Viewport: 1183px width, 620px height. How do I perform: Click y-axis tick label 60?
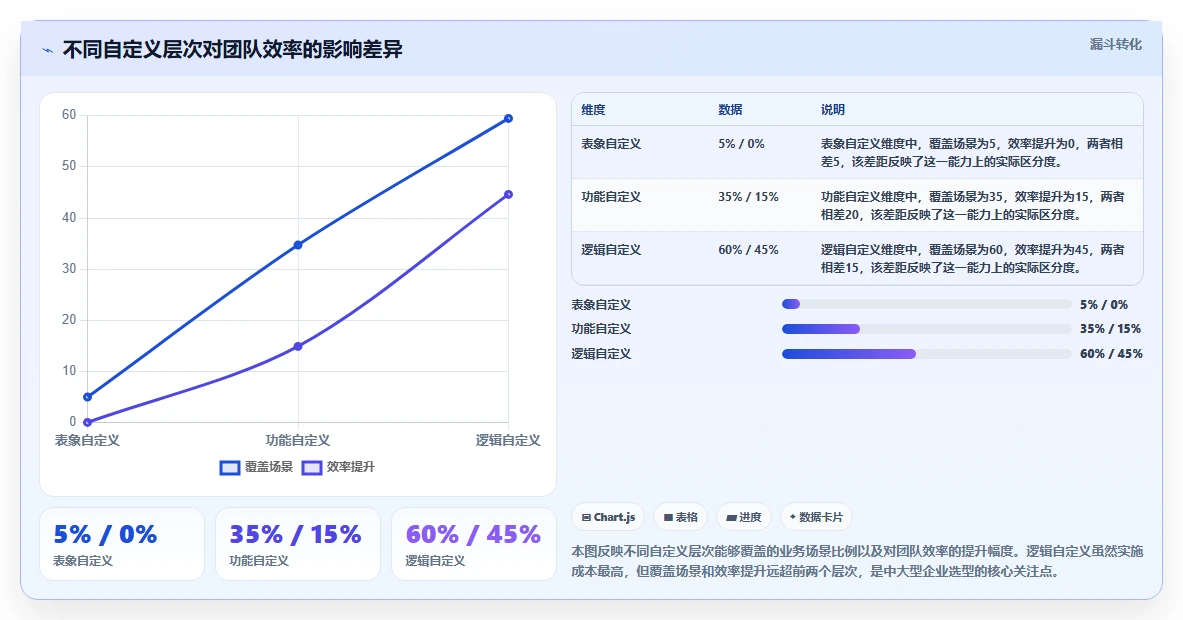[69, 115]
